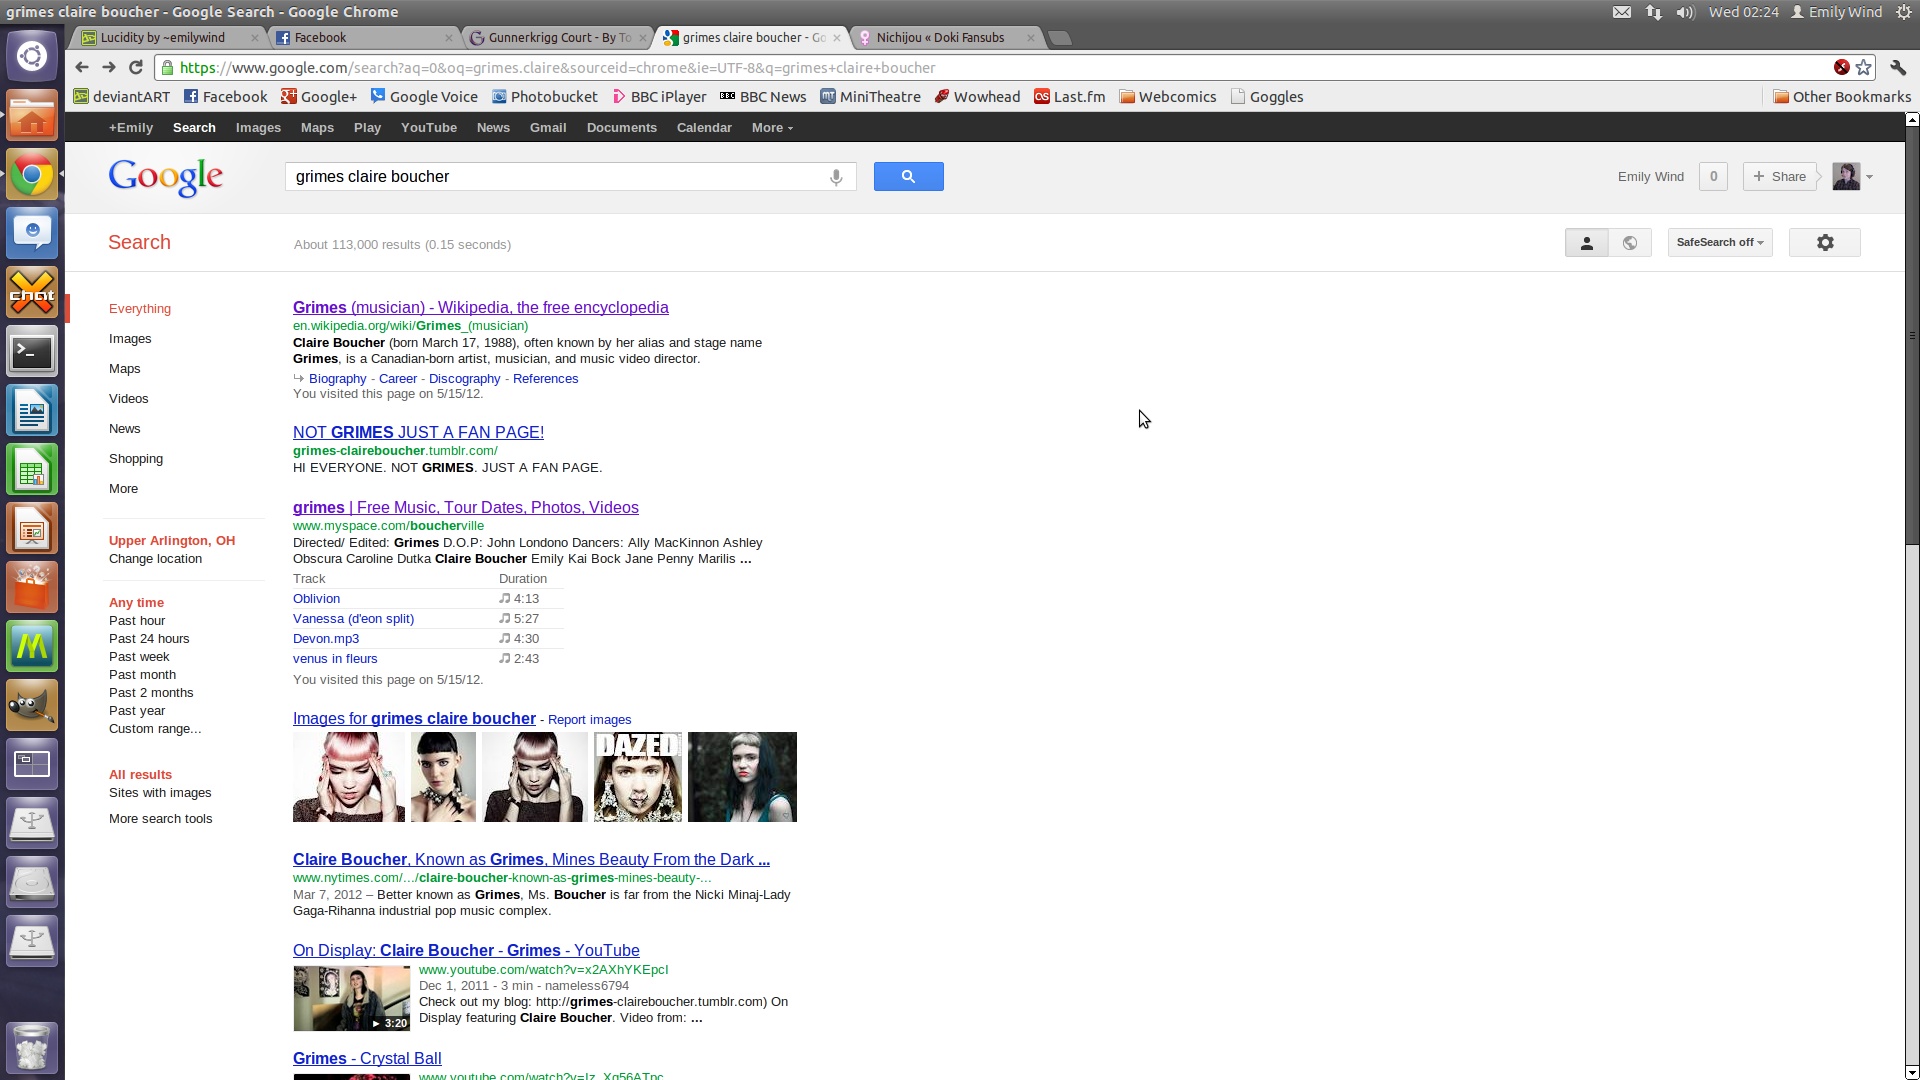Open the NOT GRIMES JUST A FAN PAGE result
This screenshot has width=1920, height=1080.
pyautogui.click(x=418, y=433)
